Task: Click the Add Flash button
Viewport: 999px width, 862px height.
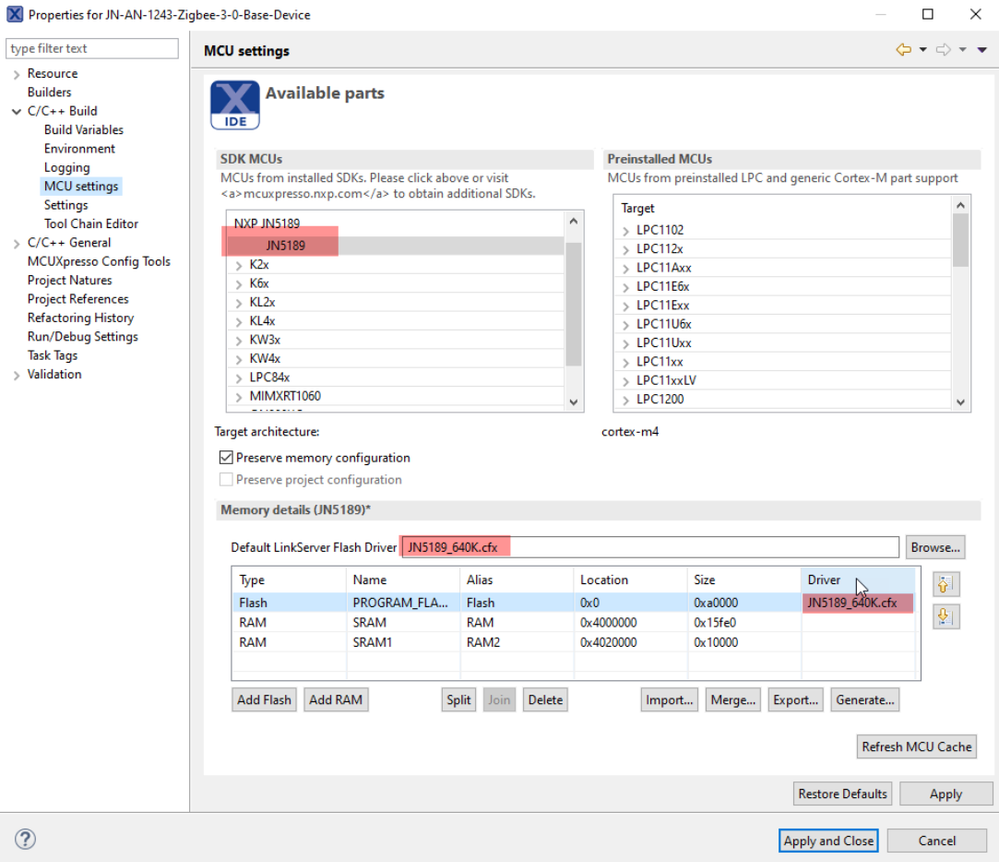Action: tap(264, 700)
